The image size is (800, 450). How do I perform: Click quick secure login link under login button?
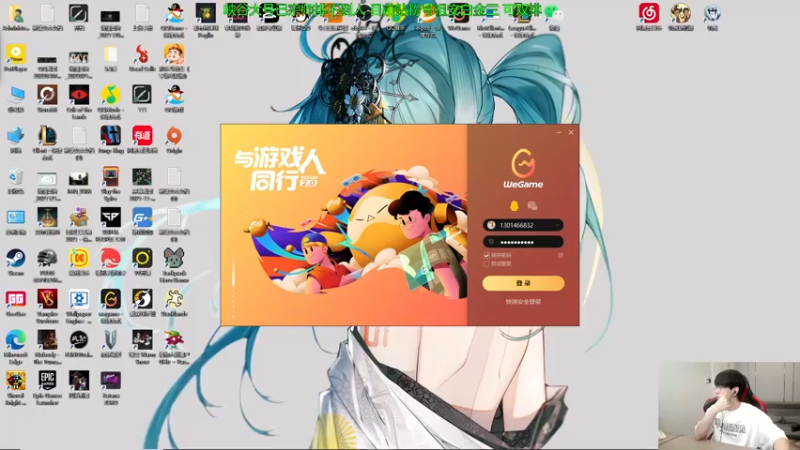pos(523,302)
